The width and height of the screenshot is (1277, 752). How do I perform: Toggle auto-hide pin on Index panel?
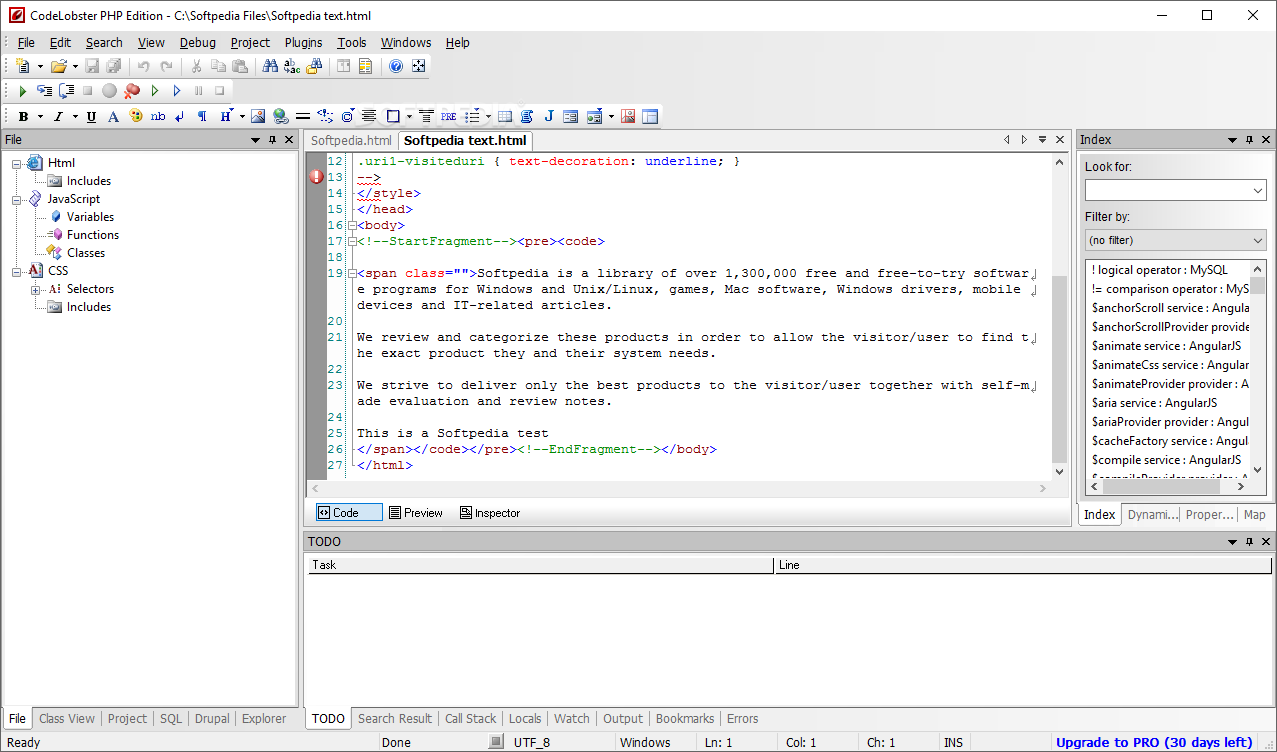coord(1250,140)
